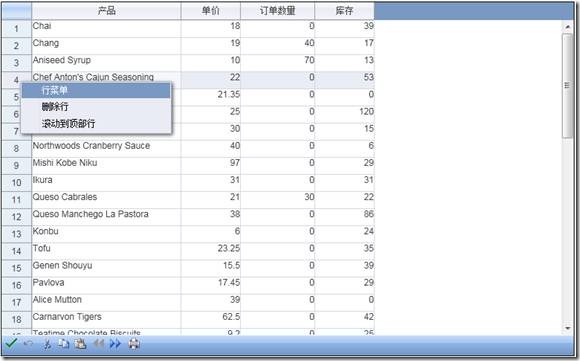580x361 pixels.
Task: Choose 删除行 from the context menu
Action: click(x=96, y=107)
